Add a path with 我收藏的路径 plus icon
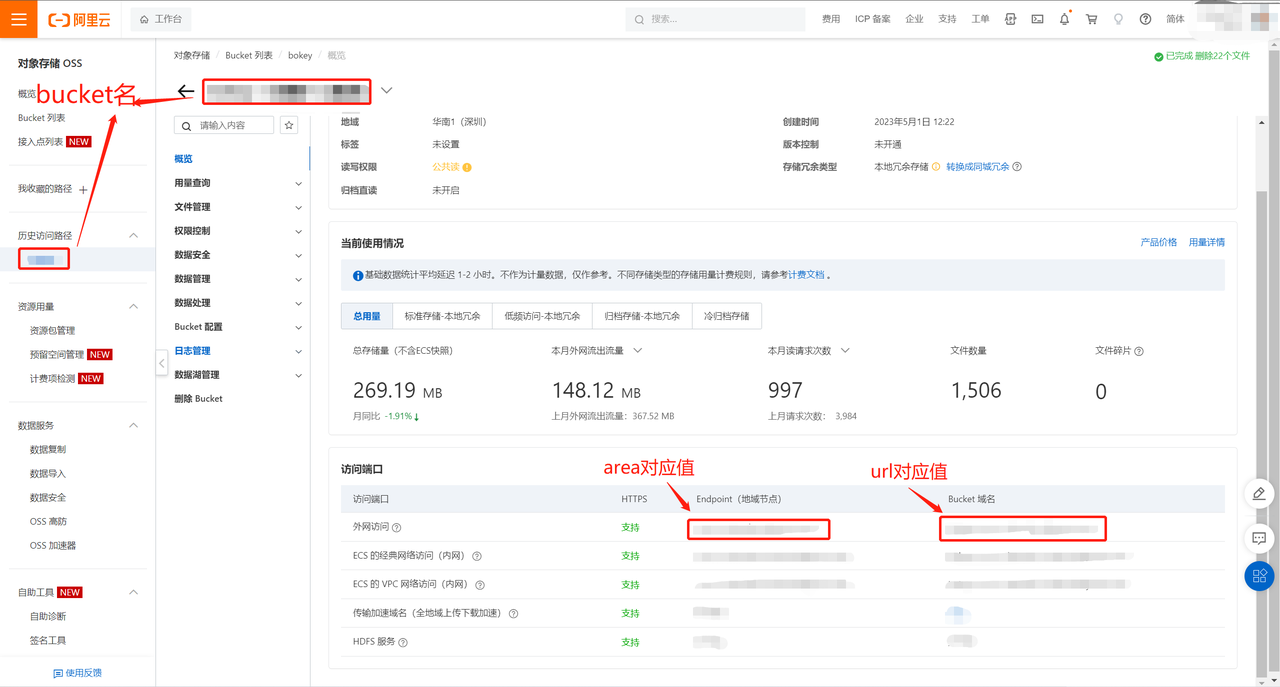Image resolution: width=1280 pixels, height=687 pixels. tap(83, 190)
